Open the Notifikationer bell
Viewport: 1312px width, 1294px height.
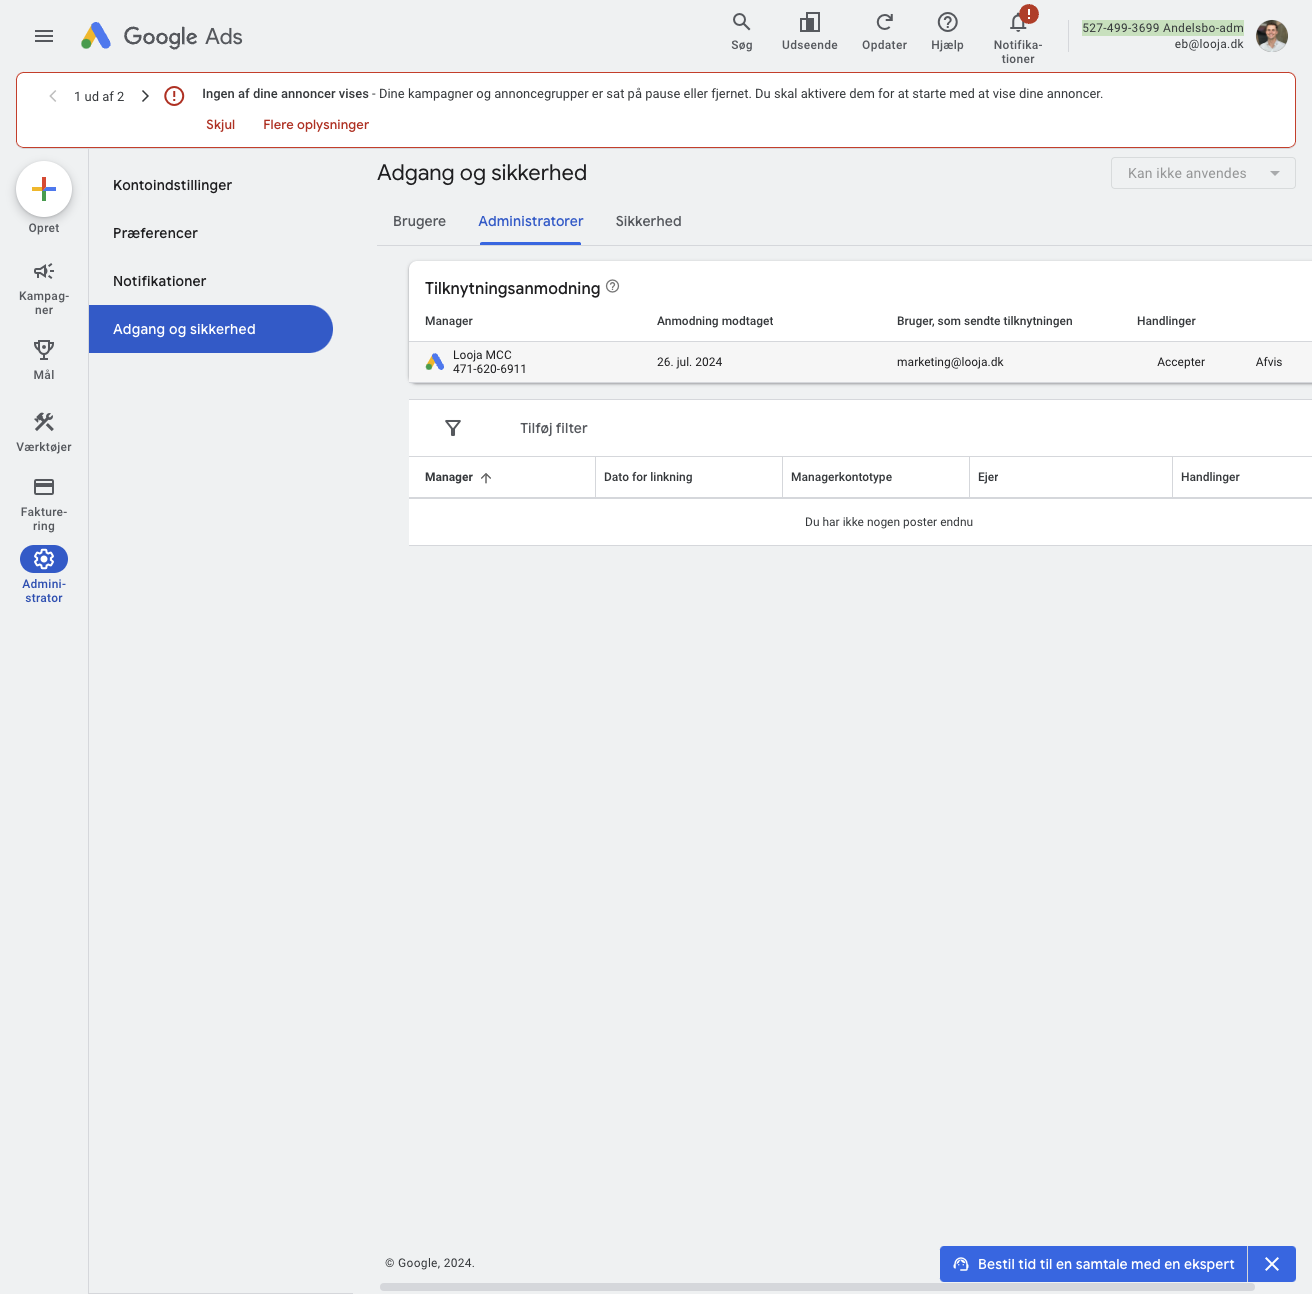tap(1018, 36)
